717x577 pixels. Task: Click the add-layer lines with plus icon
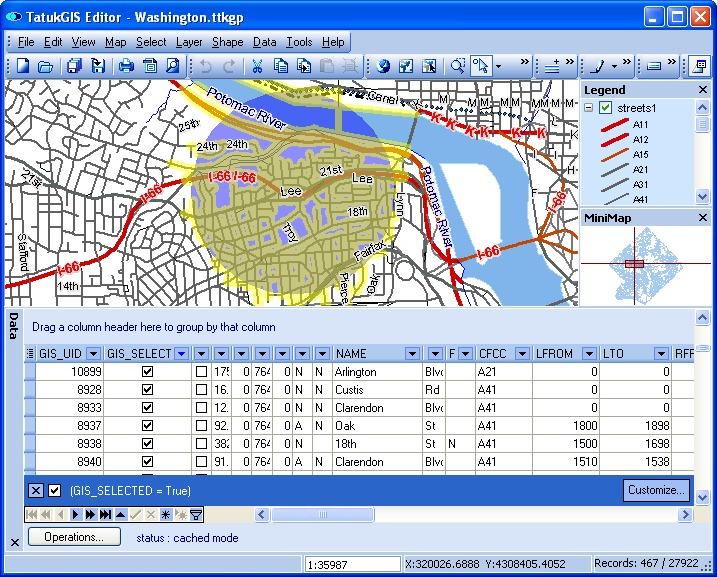(x=552, y=66)
